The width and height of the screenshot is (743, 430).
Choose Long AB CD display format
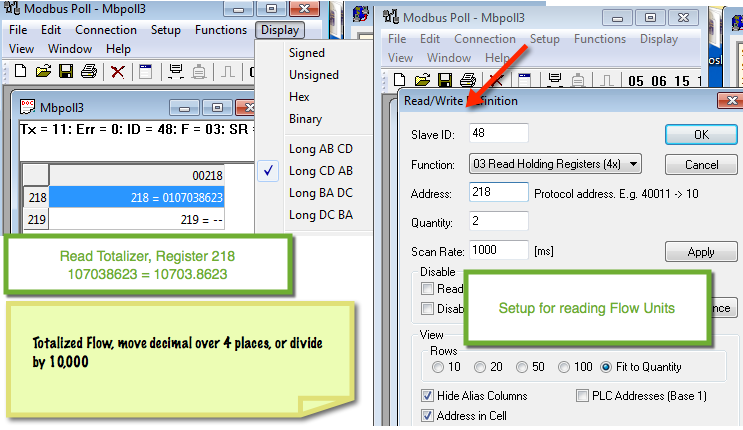pyautogui.click(x=321, y=149)
